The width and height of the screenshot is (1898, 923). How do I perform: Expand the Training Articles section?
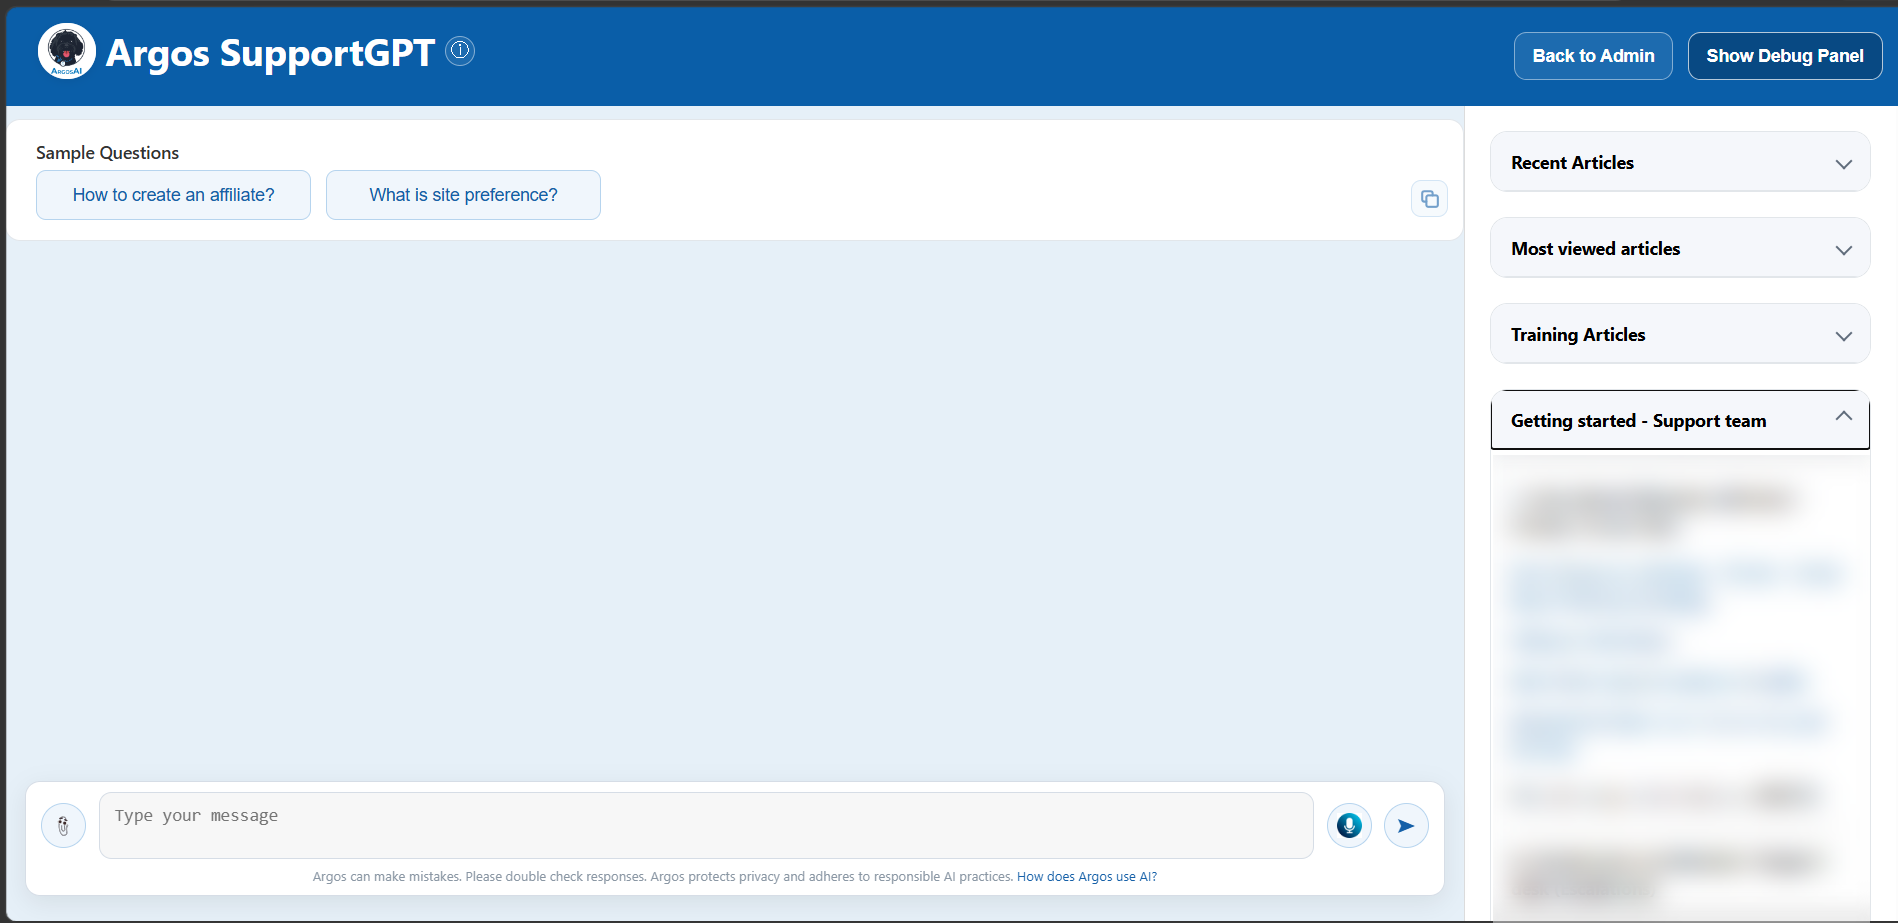point(1680,334)
